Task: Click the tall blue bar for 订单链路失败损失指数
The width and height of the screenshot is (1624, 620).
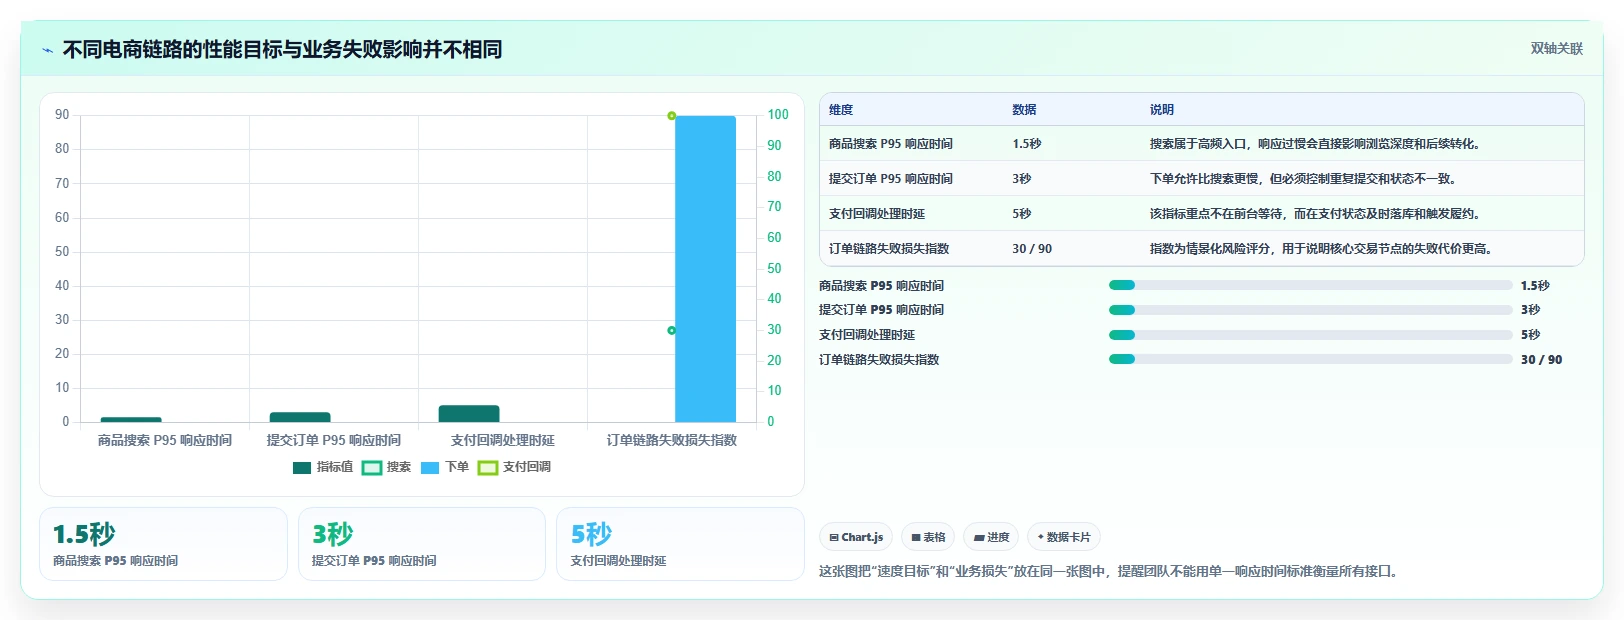Action: click(705, 269)
